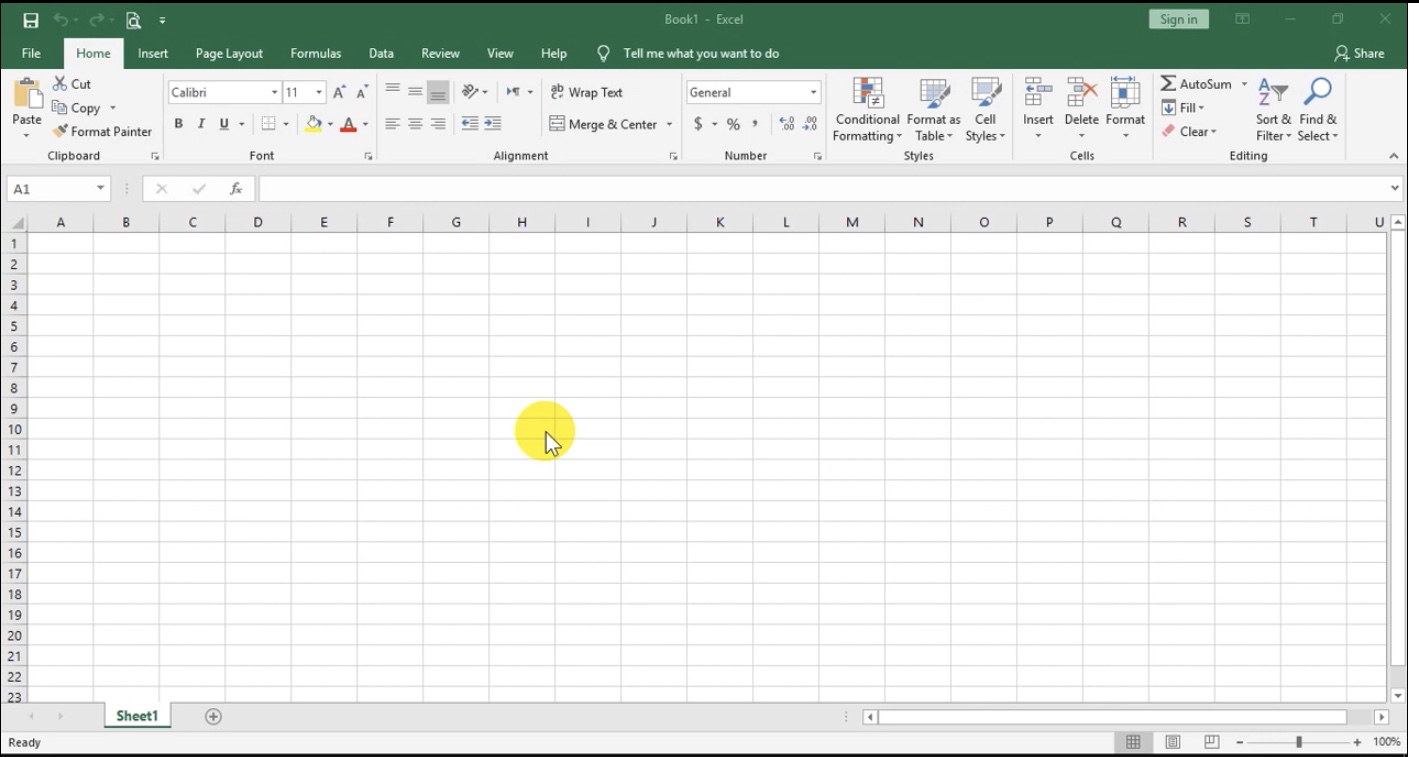Screen dimensions: 1419x757
Task: Increase decimal places
Action: point(786,124)
